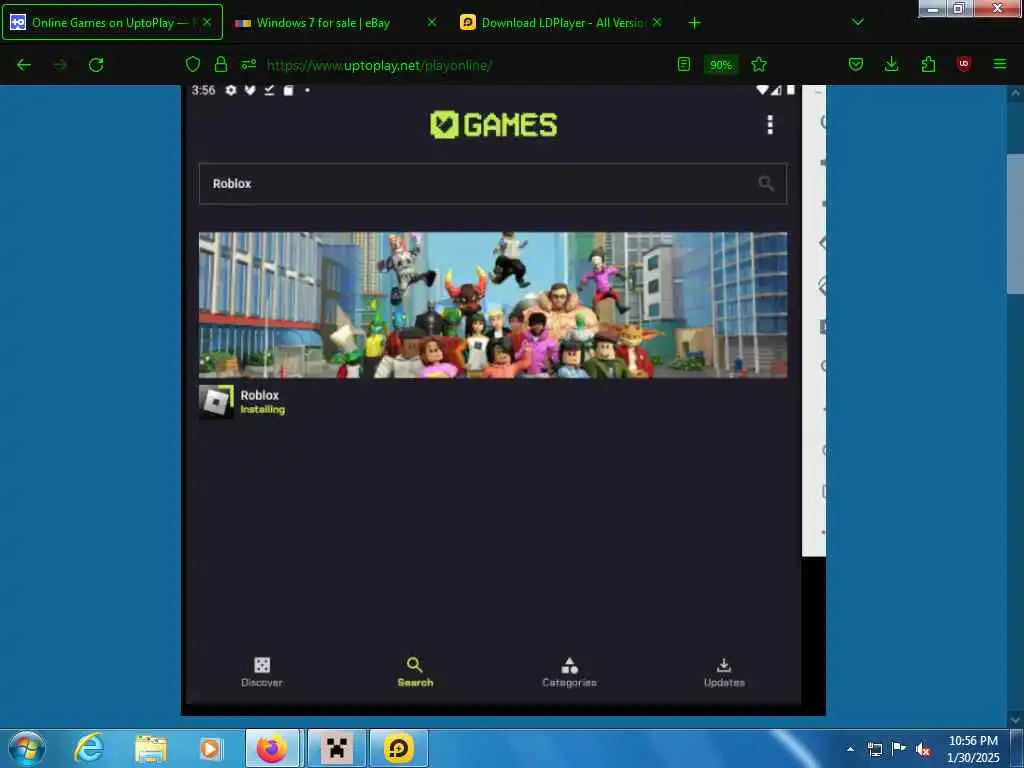Open the Pocket save icon
The width and height of the screenshot is (1024, 768).
pos(856,64)
